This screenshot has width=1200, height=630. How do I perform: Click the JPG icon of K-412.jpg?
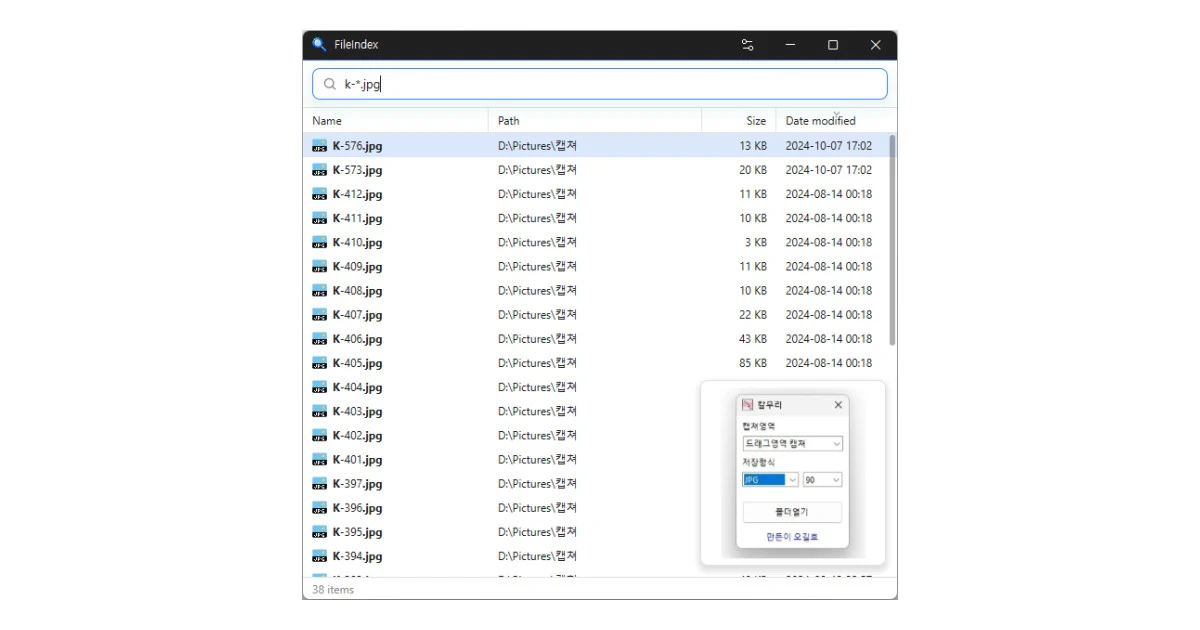pyautogui.click(x=320, y=194)
